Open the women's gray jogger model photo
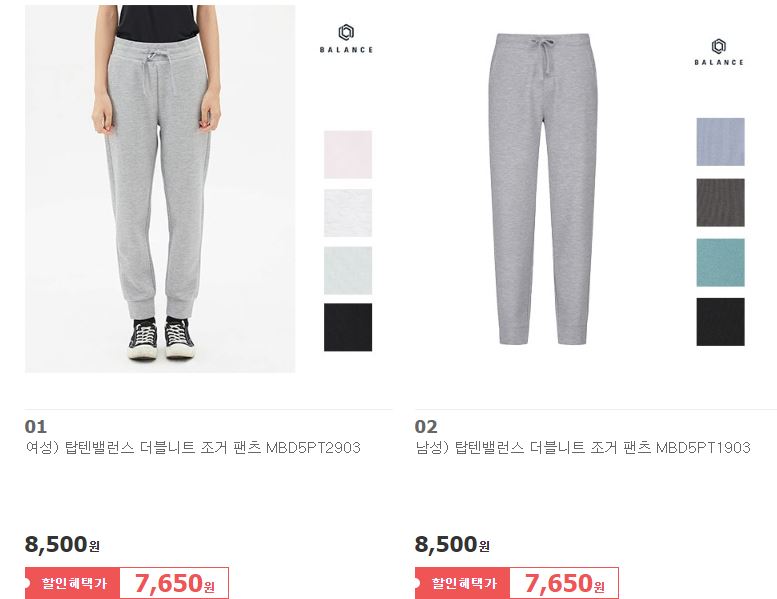777x599 pixels. coord(160,189)
